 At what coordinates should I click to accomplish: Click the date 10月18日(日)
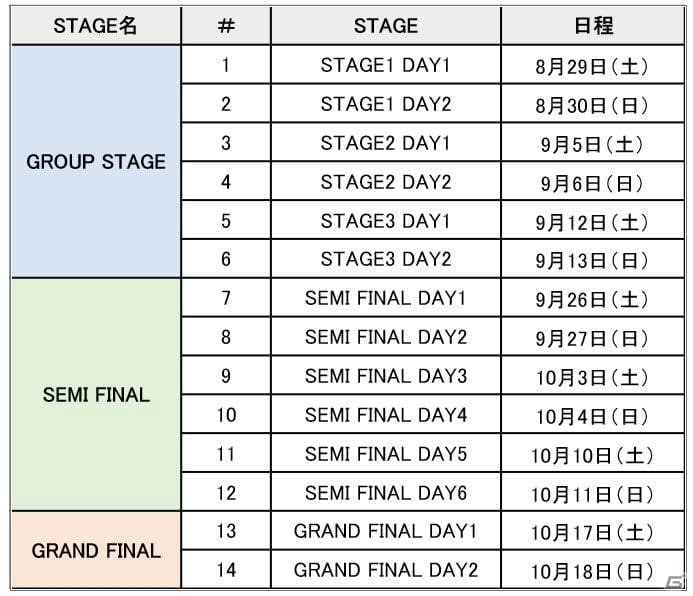pos(593,570)
